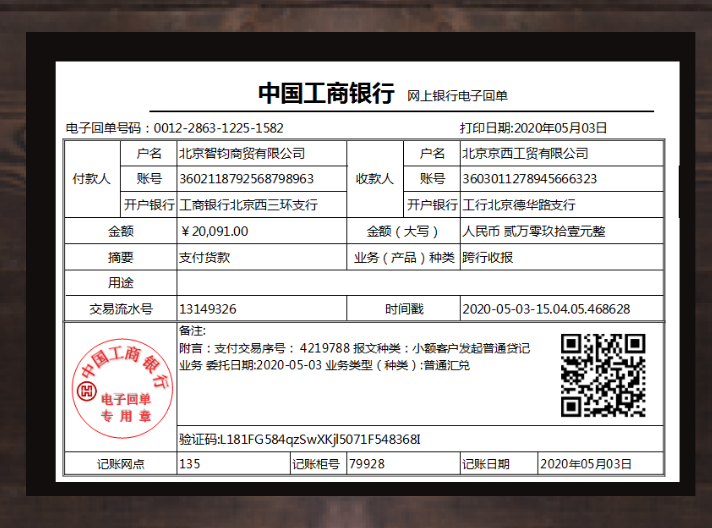The image size is (712, 528).
Task: Click the red ICBC electronic receipt stamp
Action: click(122, 388)
